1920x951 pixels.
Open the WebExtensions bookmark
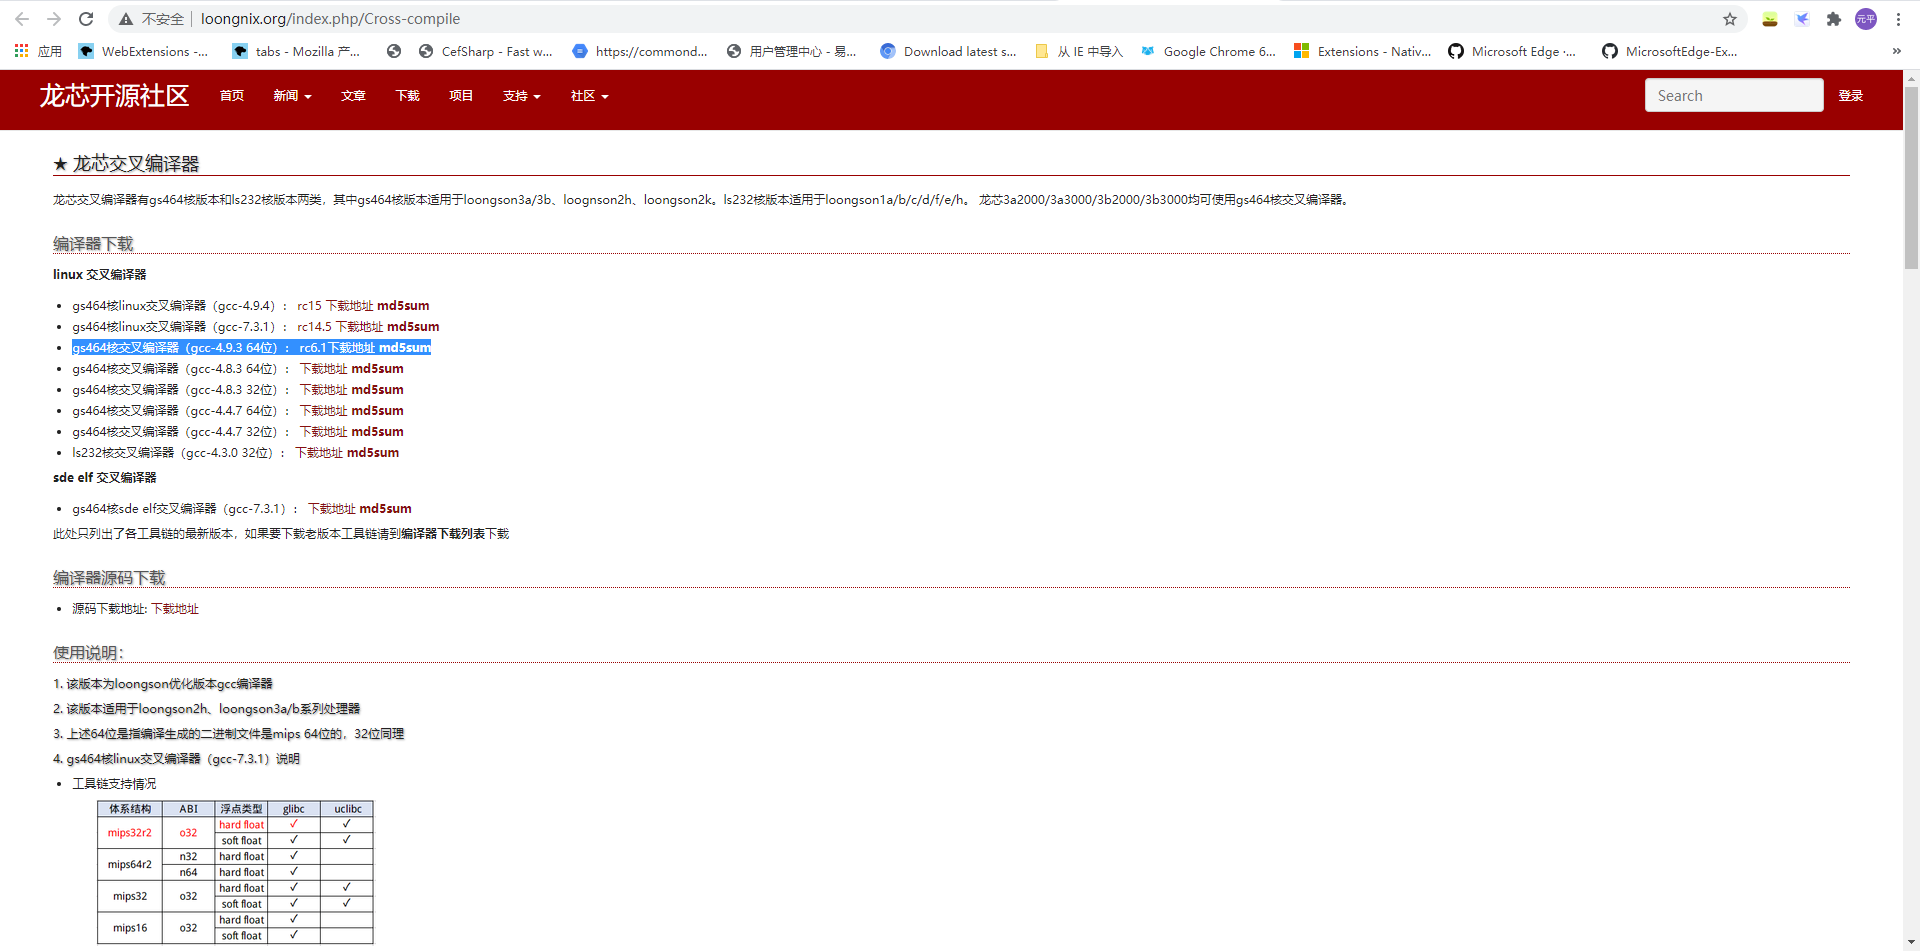143,51
